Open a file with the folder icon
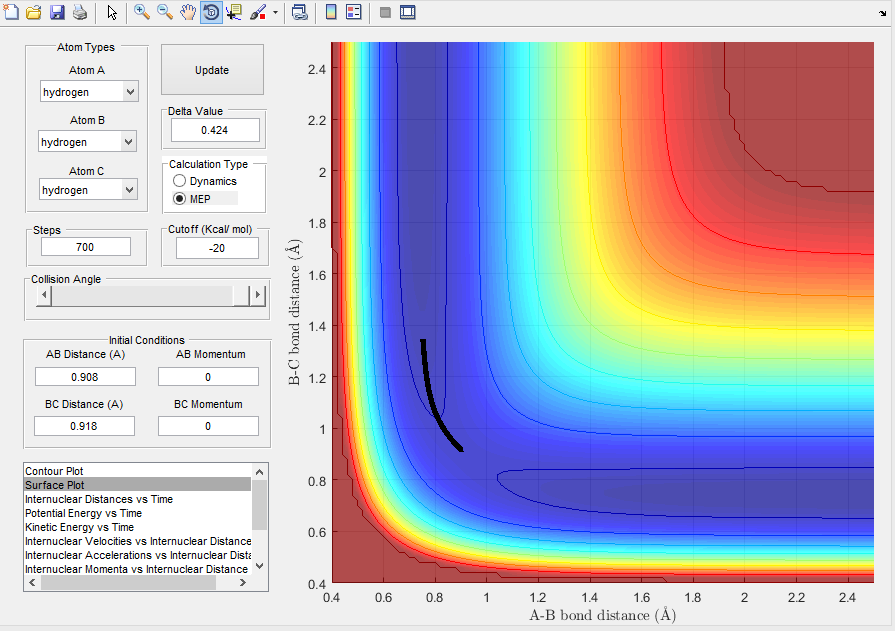Viewport: 895px width, 631px height. pyautogui.click(x=34, y=13)
